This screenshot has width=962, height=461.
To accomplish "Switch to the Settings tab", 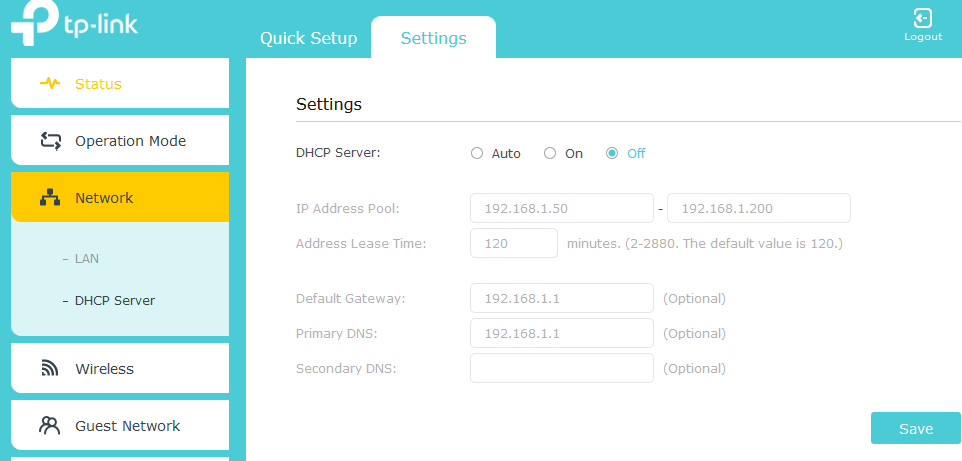I will coord(434,38).
